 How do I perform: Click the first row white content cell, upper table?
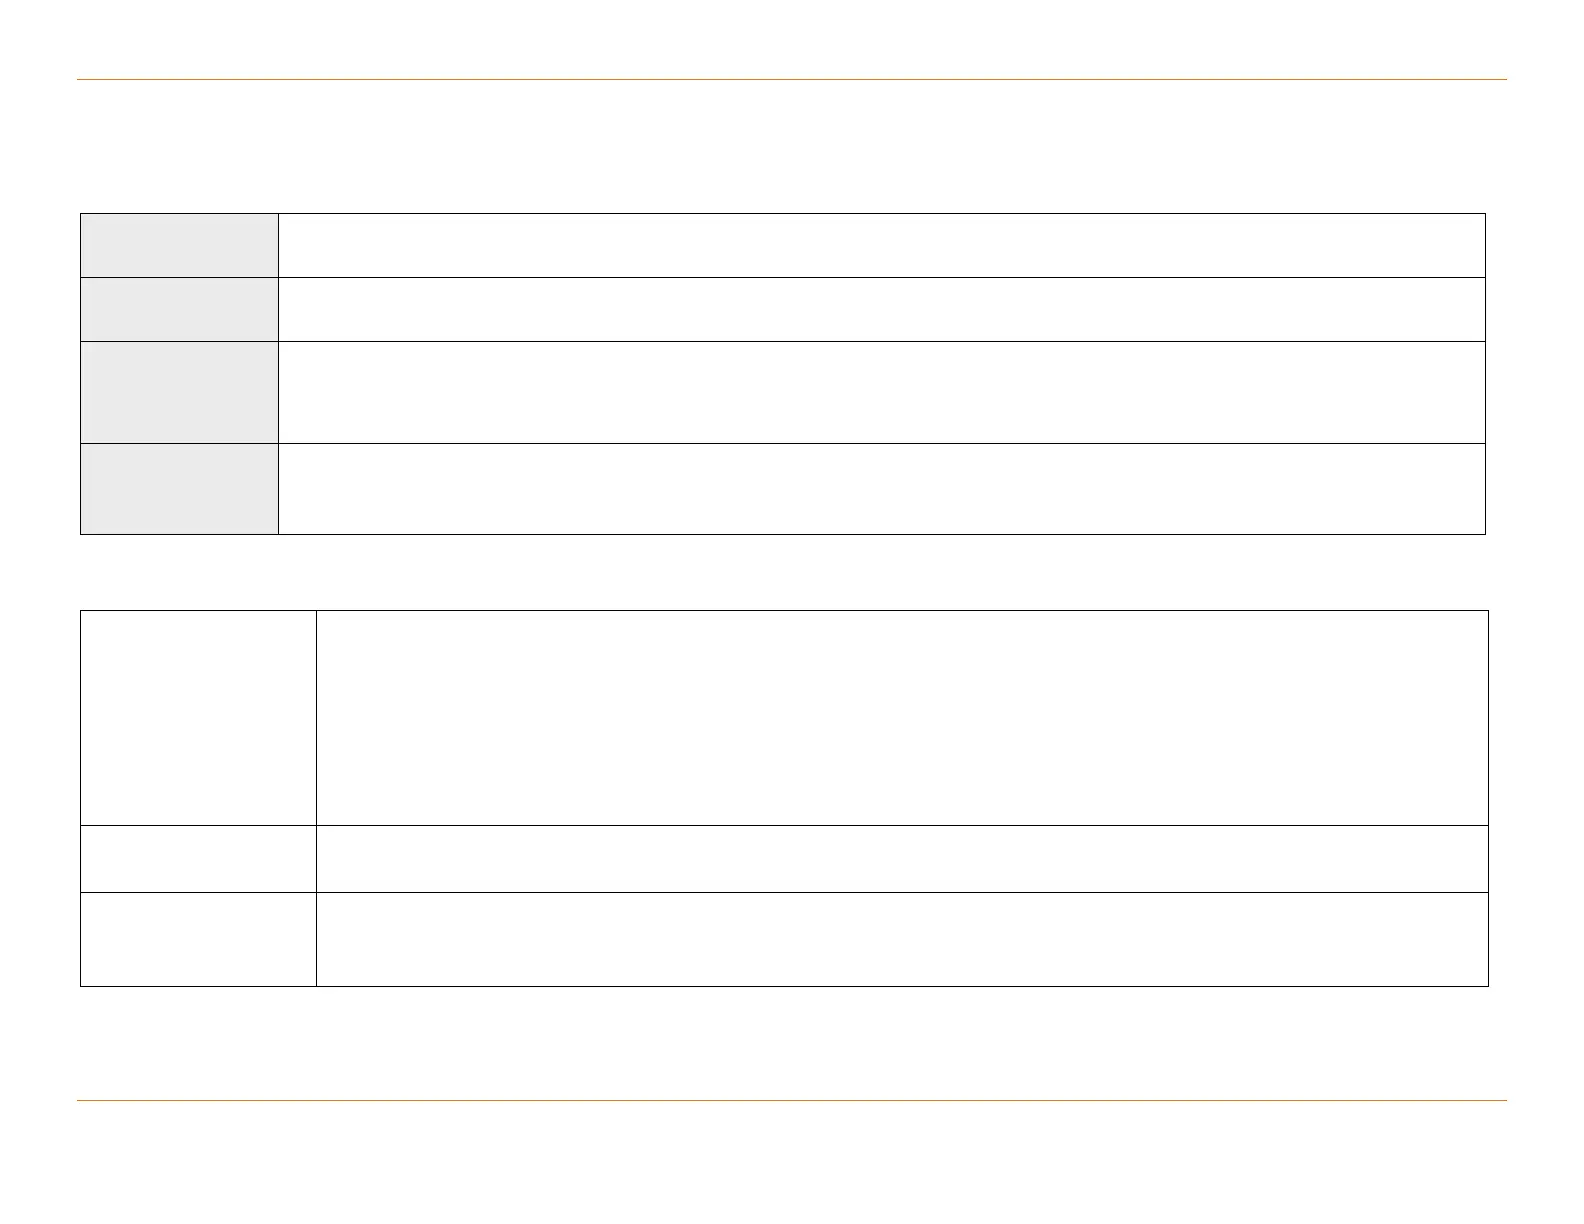click(881, 245)
